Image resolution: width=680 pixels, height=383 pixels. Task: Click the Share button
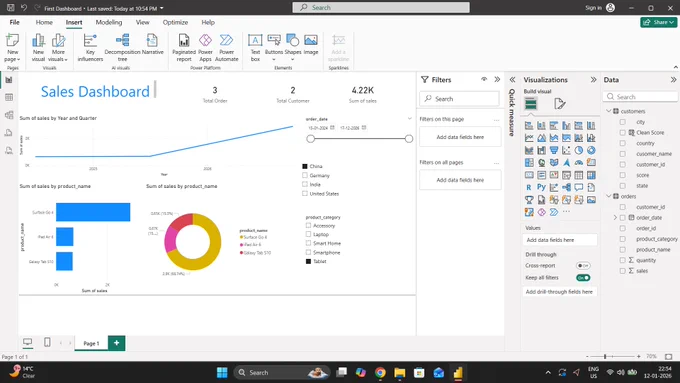[658, 22]
